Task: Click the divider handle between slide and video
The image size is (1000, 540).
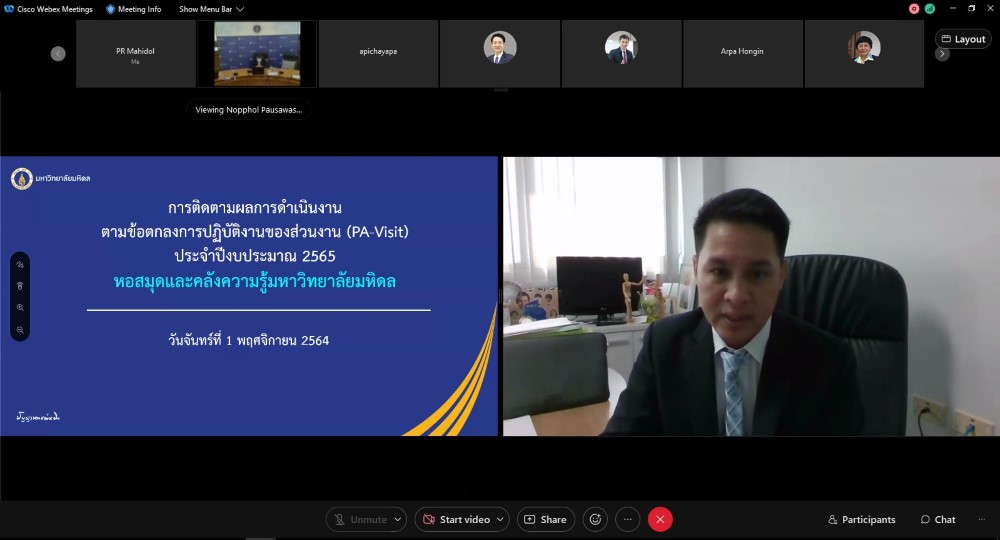Action: point(500,296)
